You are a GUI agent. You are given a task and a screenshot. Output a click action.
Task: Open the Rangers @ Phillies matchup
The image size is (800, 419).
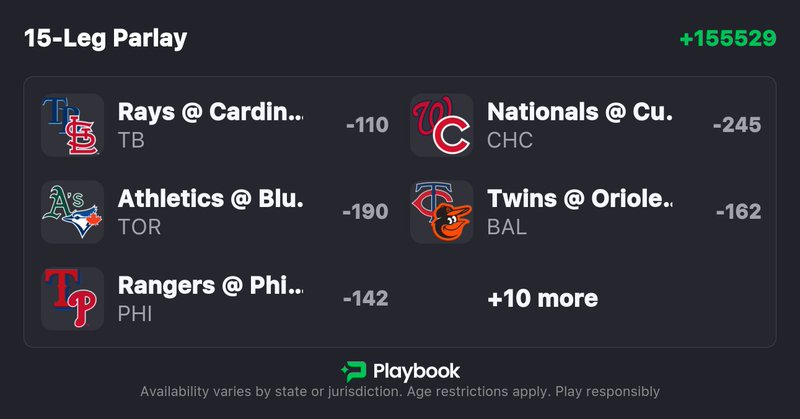pos(210,286)
